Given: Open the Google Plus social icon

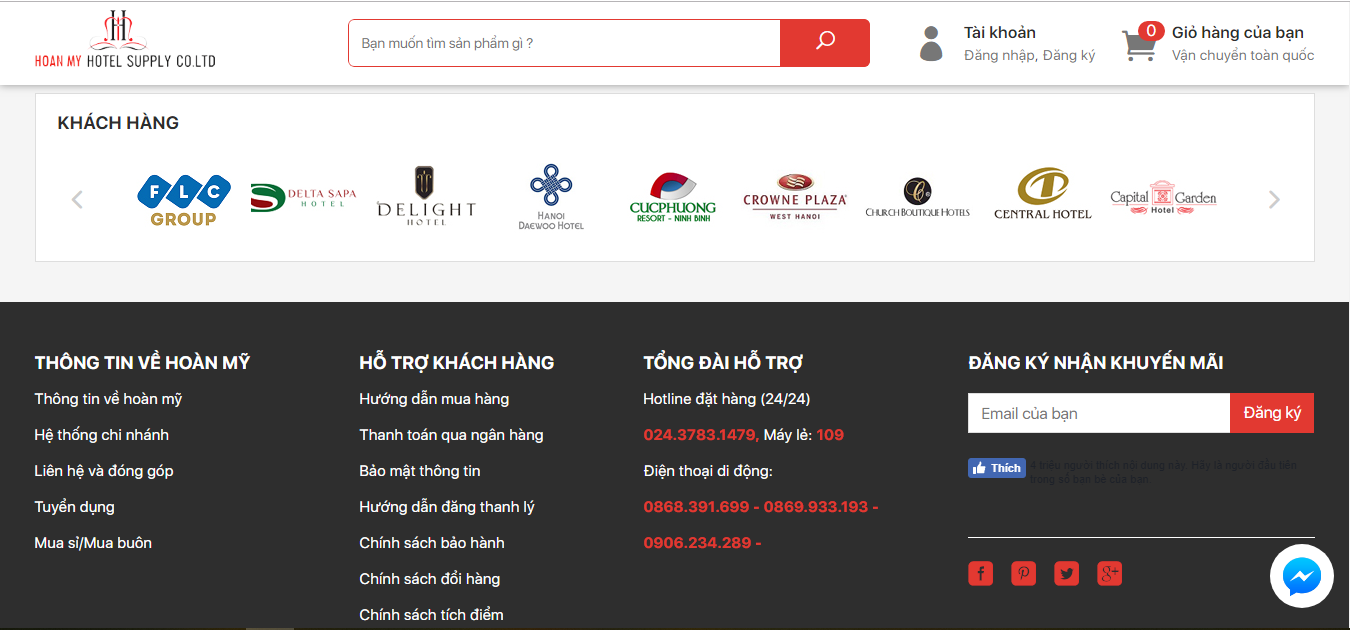Looking at the screenshot, I should point(1110,573).
